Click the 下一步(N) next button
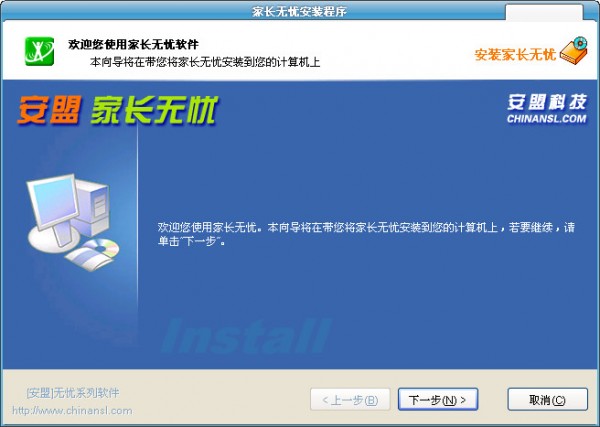Image resolution: width=600 pixels, height=427 pixels. (x=438, y=400)
